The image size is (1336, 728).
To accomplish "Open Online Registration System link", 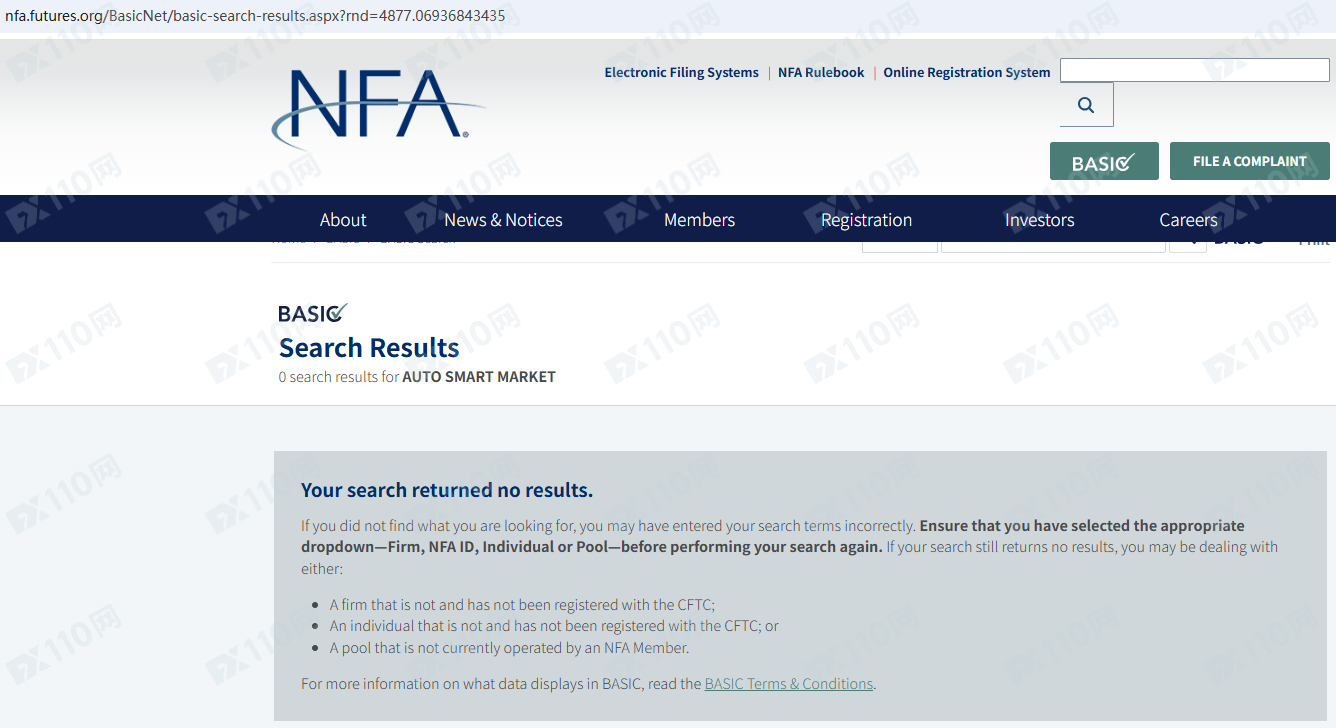I will (x=967, y=72).
